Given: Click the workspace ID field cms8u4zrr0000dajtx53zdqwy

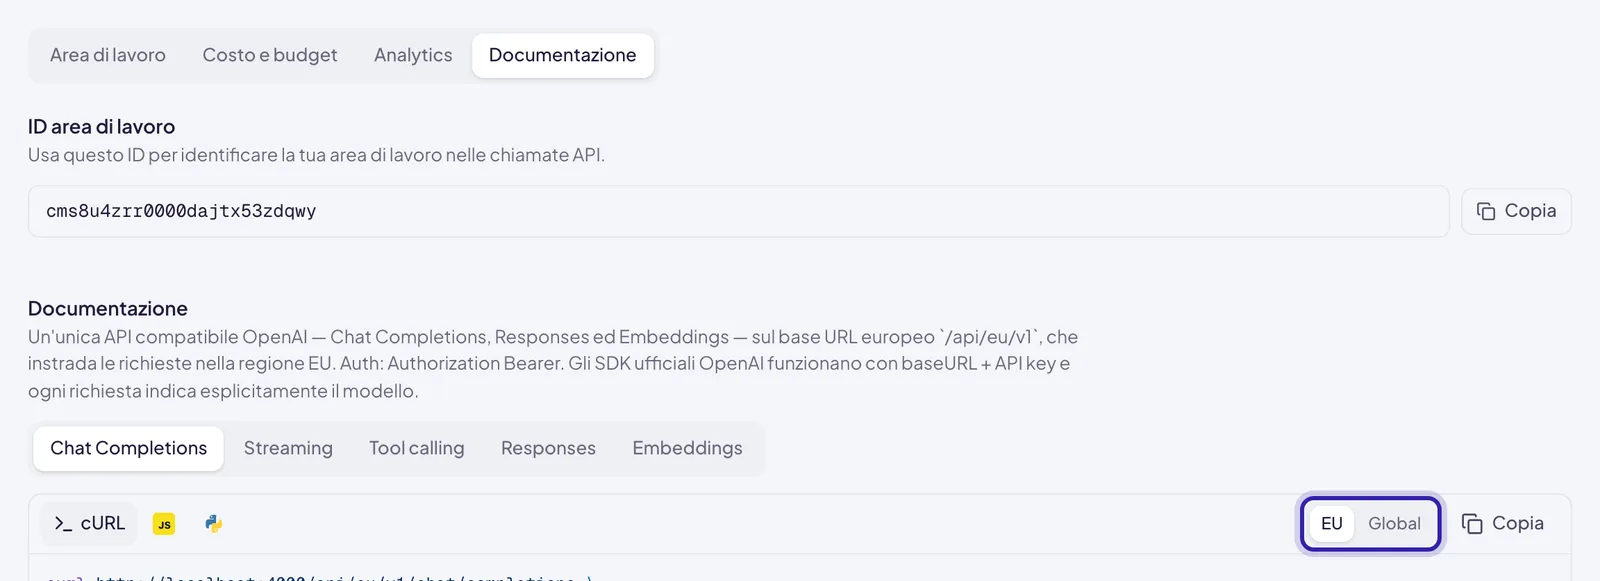Looking at the screenshot, I should click(x=738, y=211).
